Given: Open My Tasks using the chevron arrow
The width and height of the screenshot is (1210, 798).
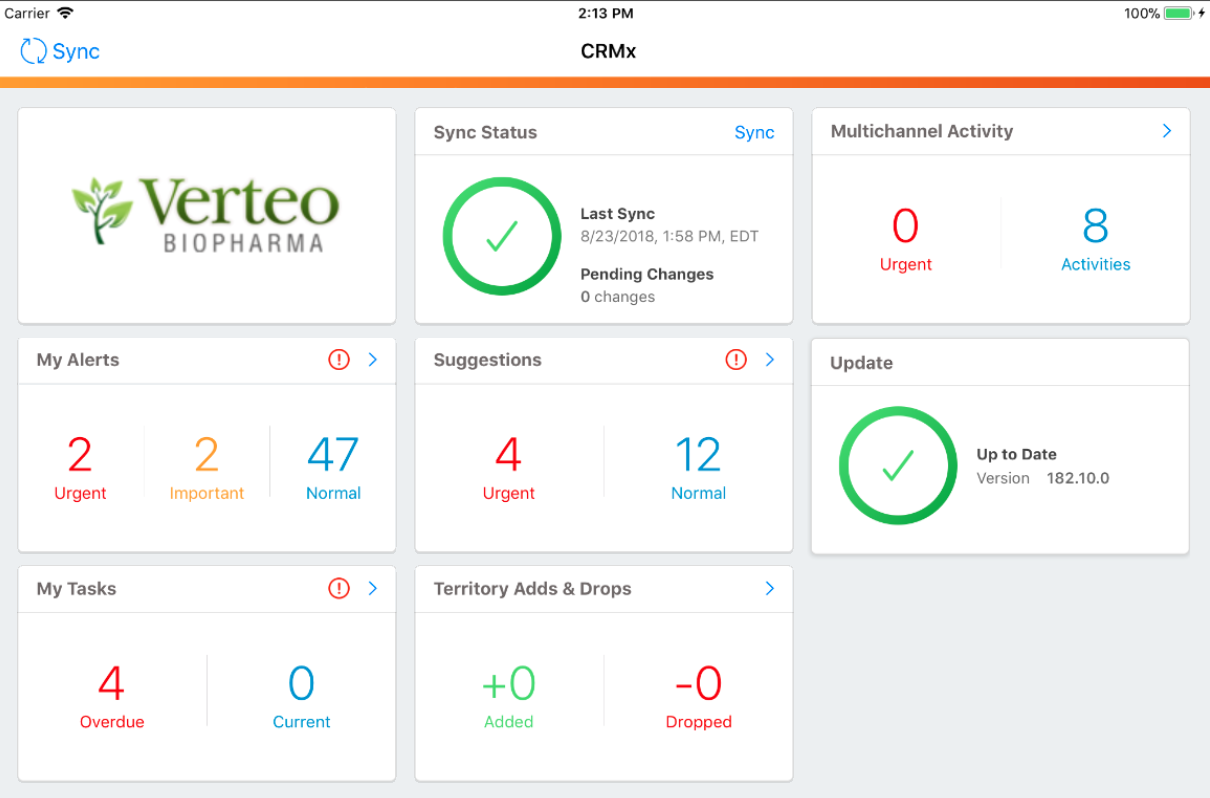Looking at the screenshot, I should click(x=373, y=589).
